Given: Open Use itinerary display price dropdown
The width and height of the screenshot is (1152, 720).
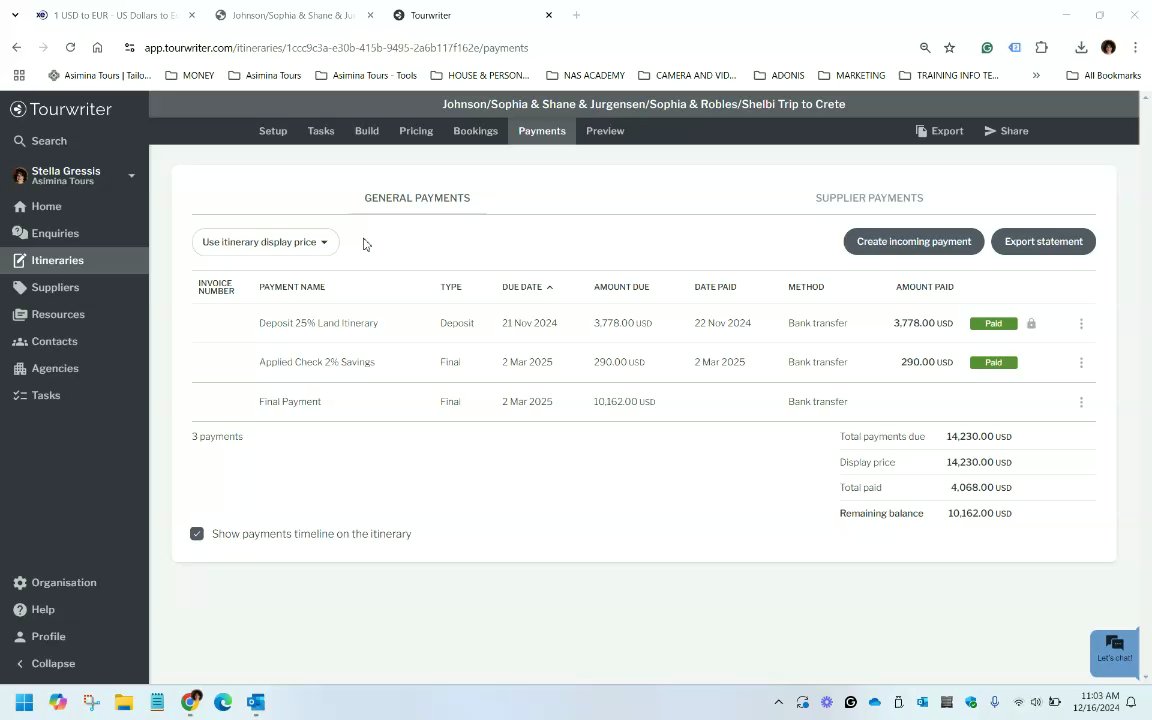Looking at the screenshot, I should tap(265, 242).
